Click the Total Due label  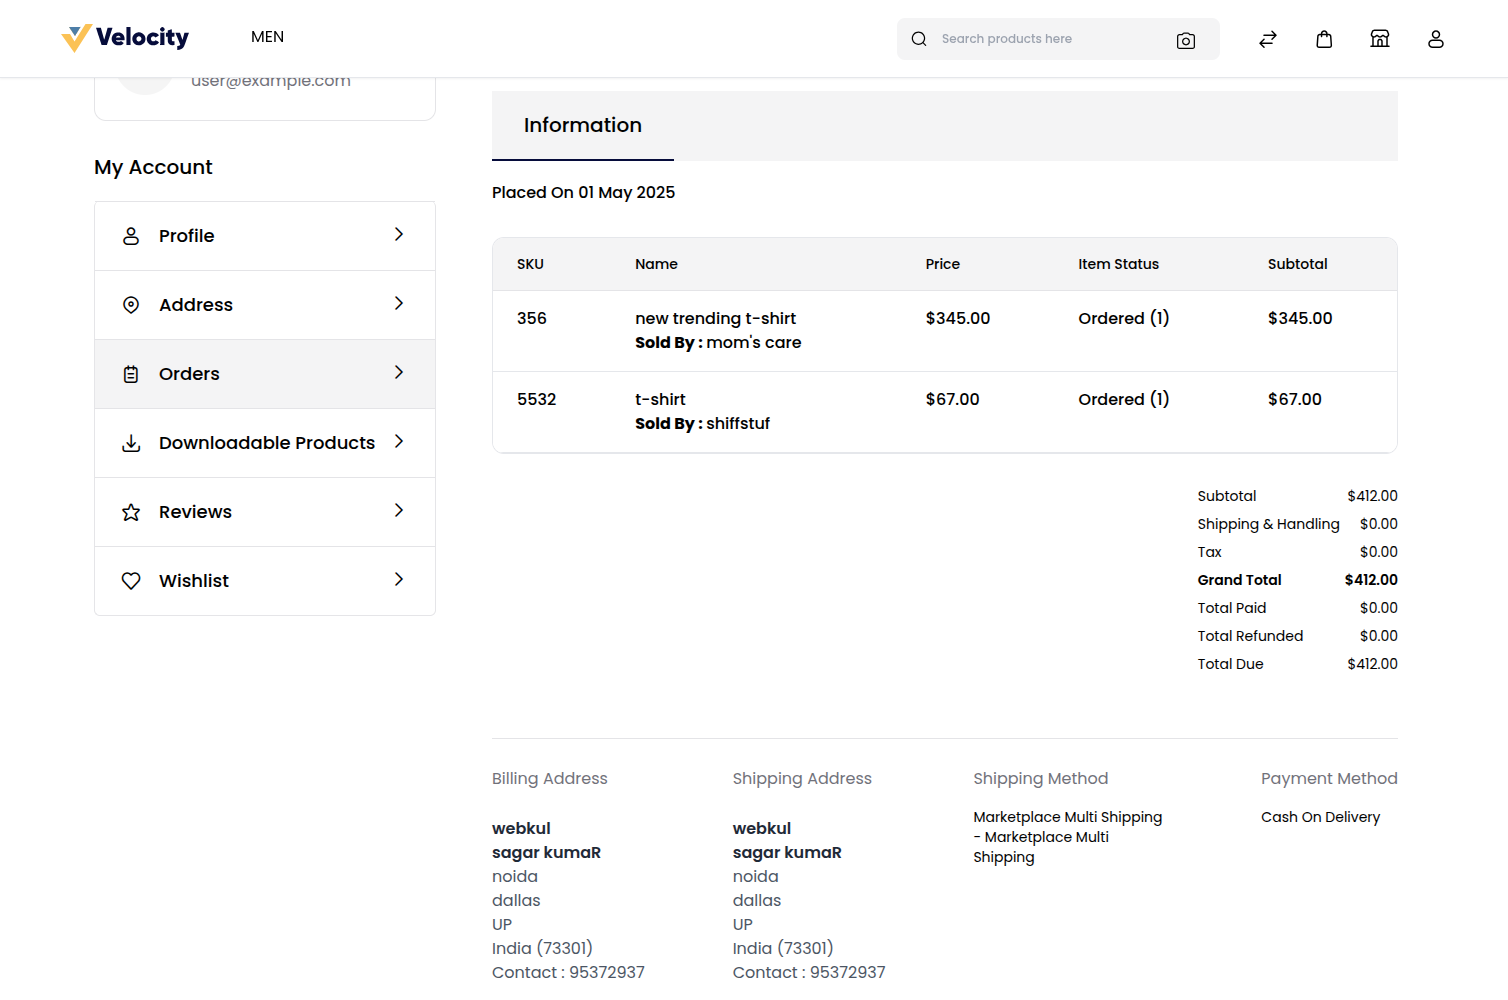click(1230, 664)
